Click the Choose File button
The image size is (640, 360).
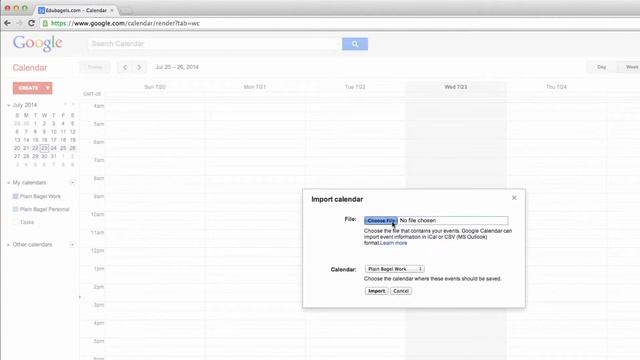(380, 220)
